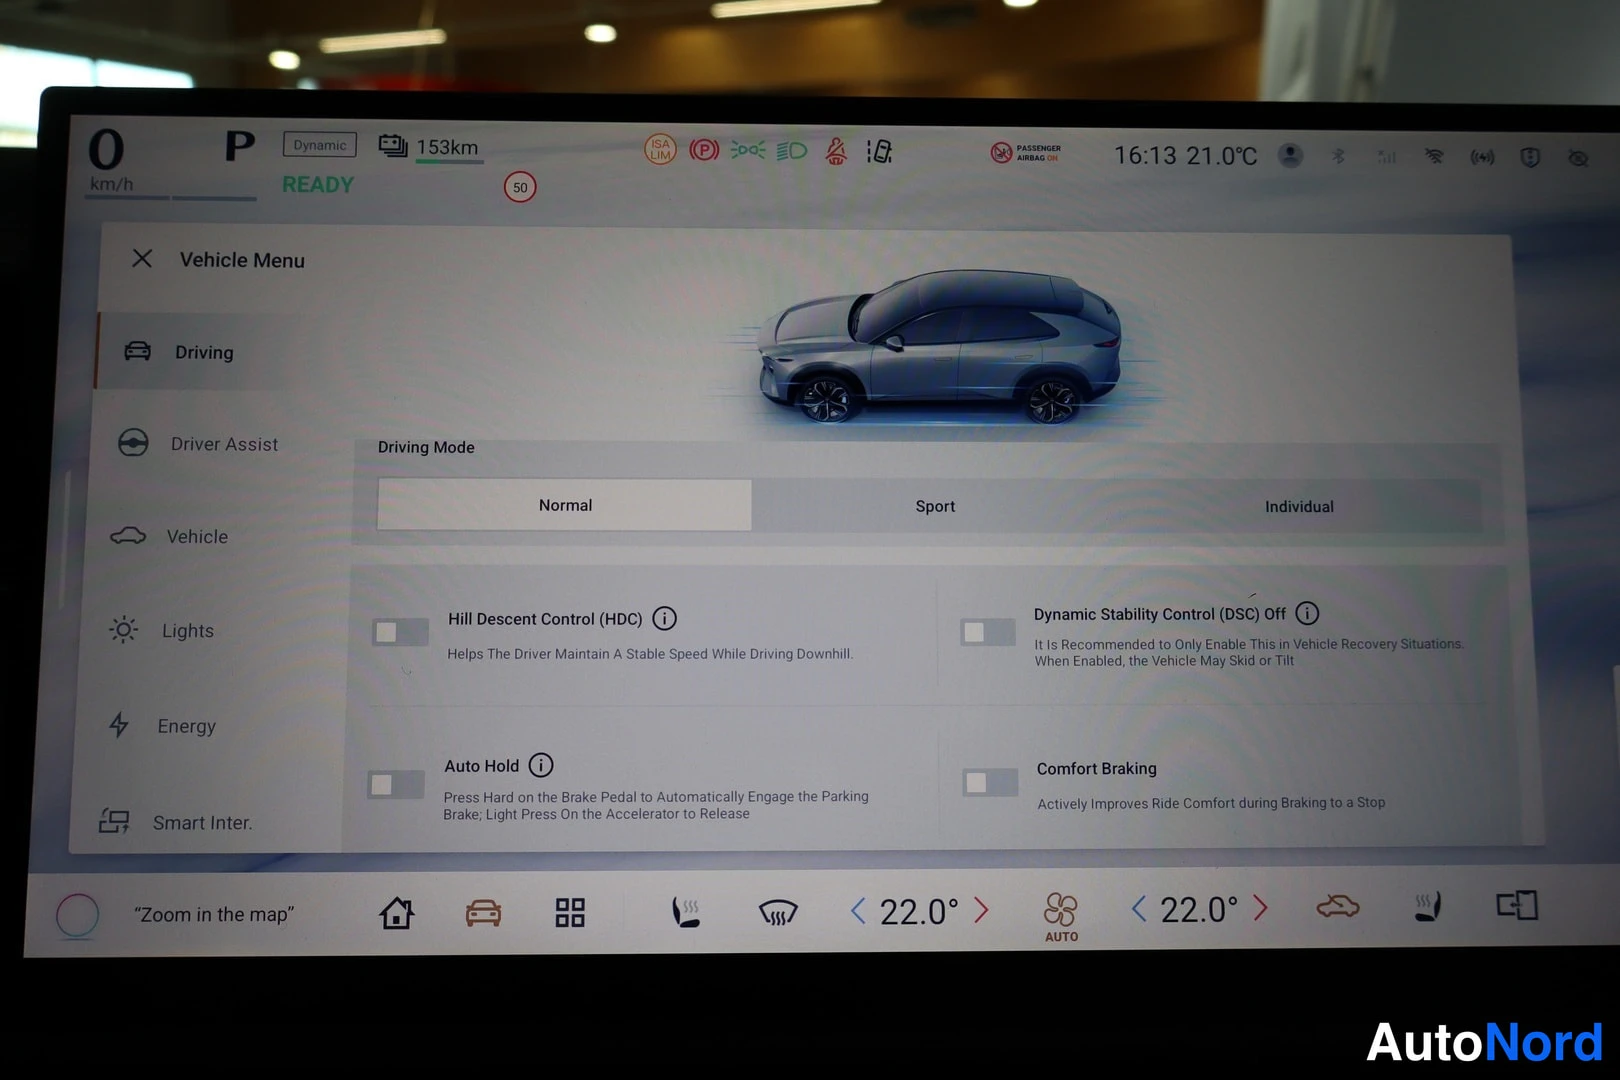Tap the Home icon in bottom bar
This screenshot has height=1080, width=1620.
(x=397, y=912)
